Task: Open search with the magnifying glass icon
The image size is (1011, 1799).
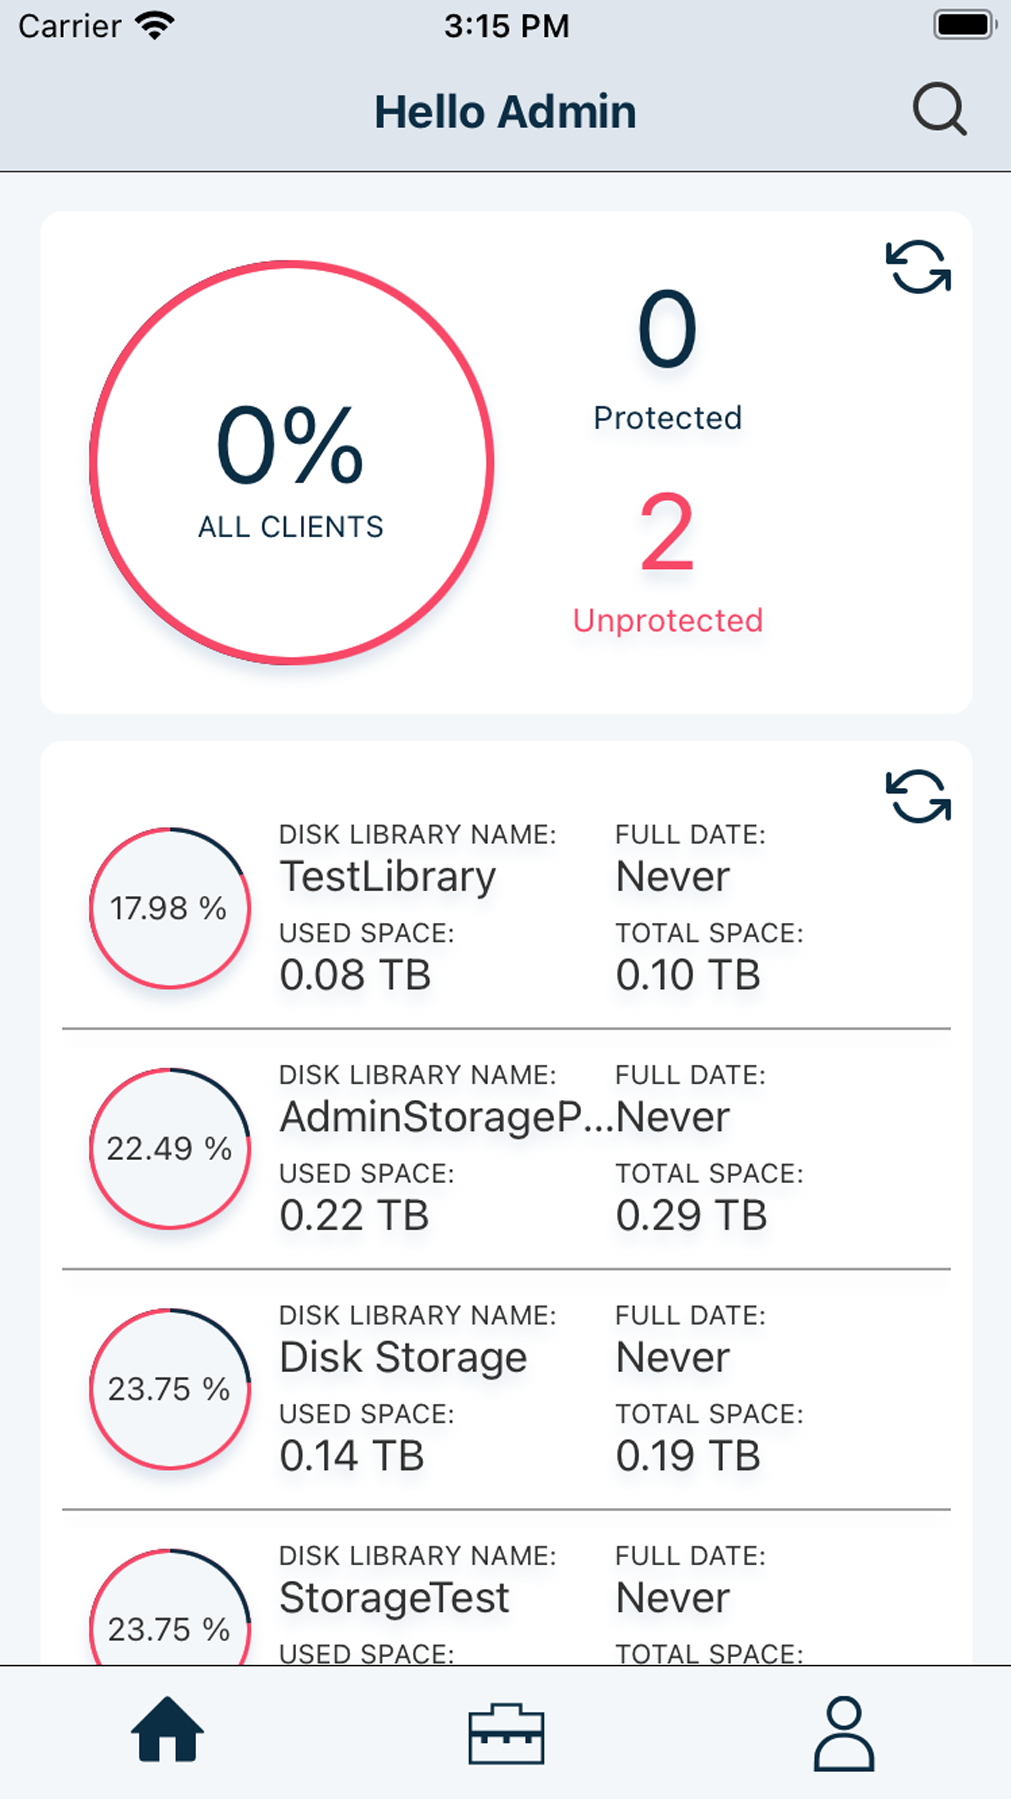Action: [x=939, y=109]
